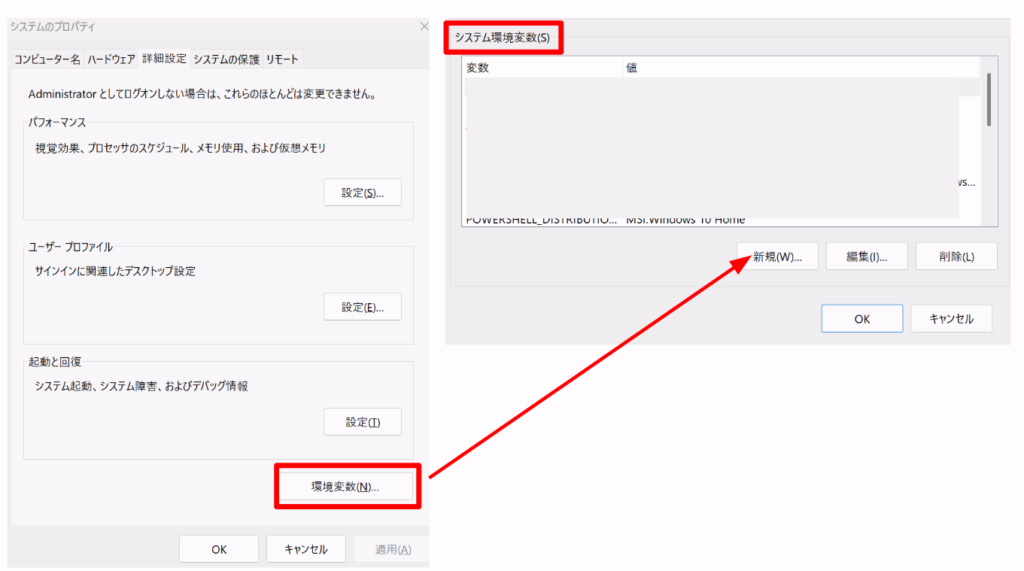Viewport: 1024px width, 571px height.
Task: Delete the variable using 削除(L)
Action: (x=957, y=256)
